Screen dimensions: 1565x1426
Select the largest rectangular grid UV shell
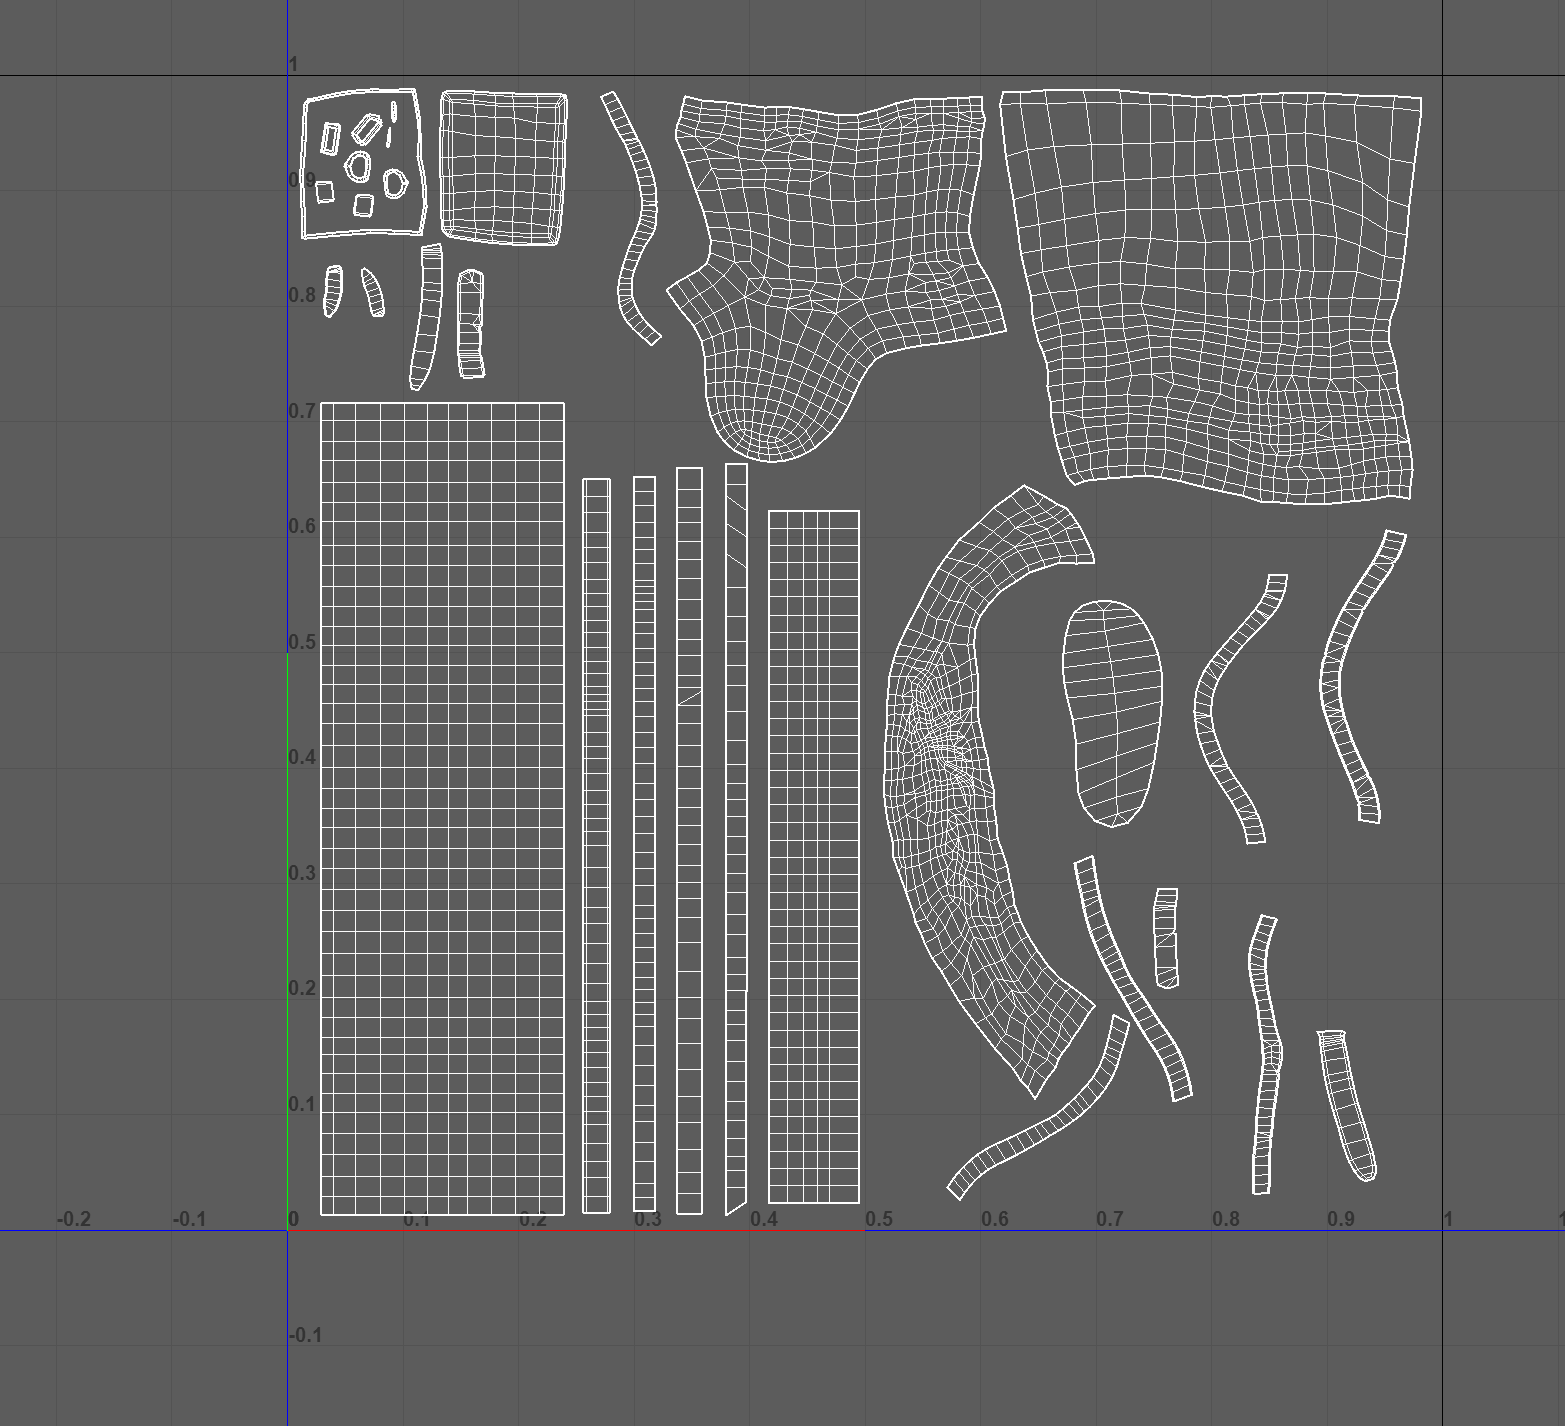442,808
